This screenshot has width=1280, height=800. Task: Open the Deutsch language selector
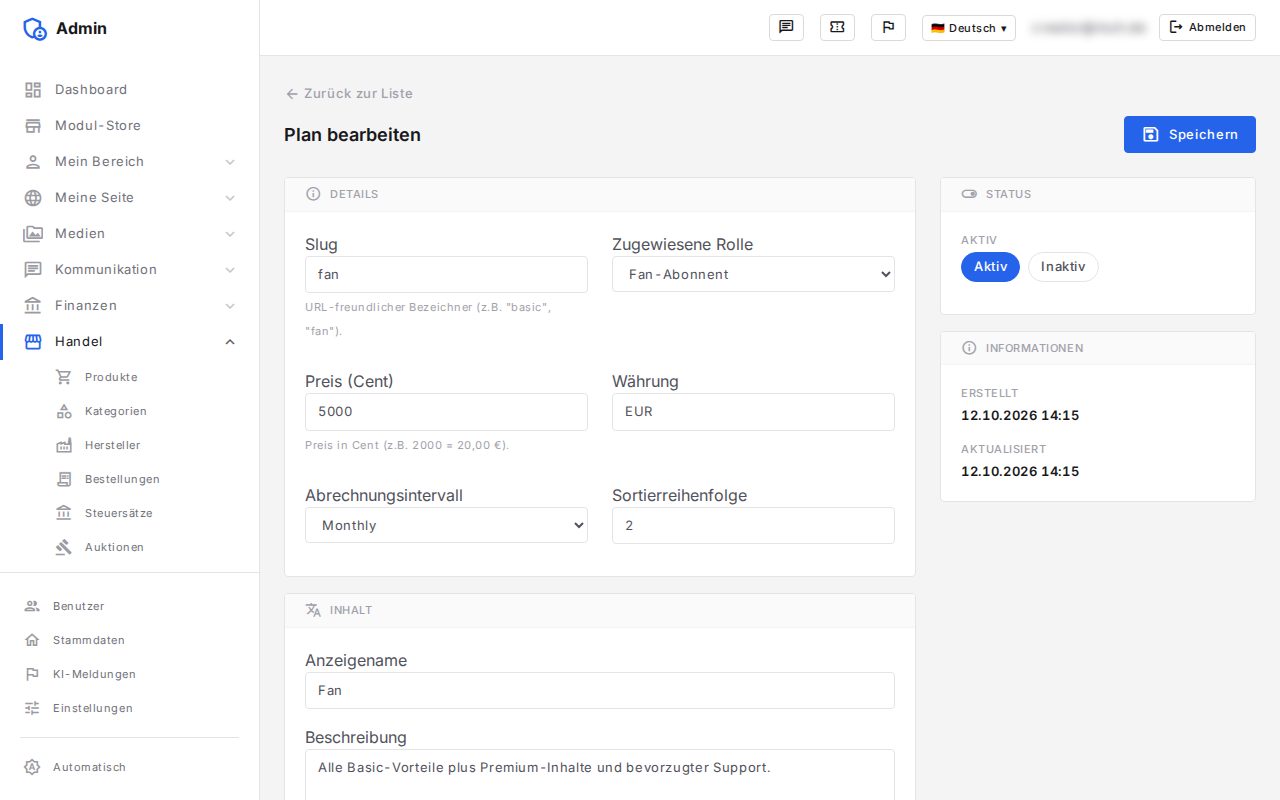point(968,28)
